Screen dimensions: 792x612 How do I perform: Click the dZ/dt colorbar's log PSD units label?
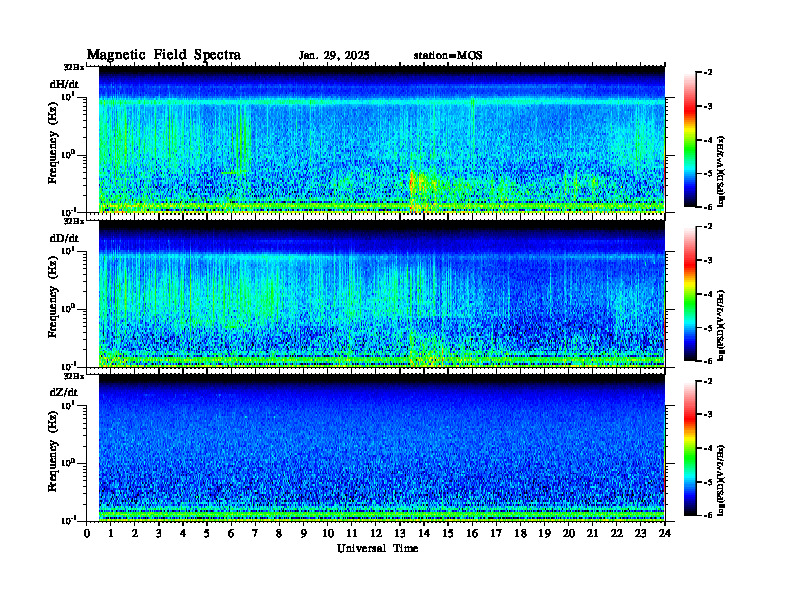(x=721, y=480)
